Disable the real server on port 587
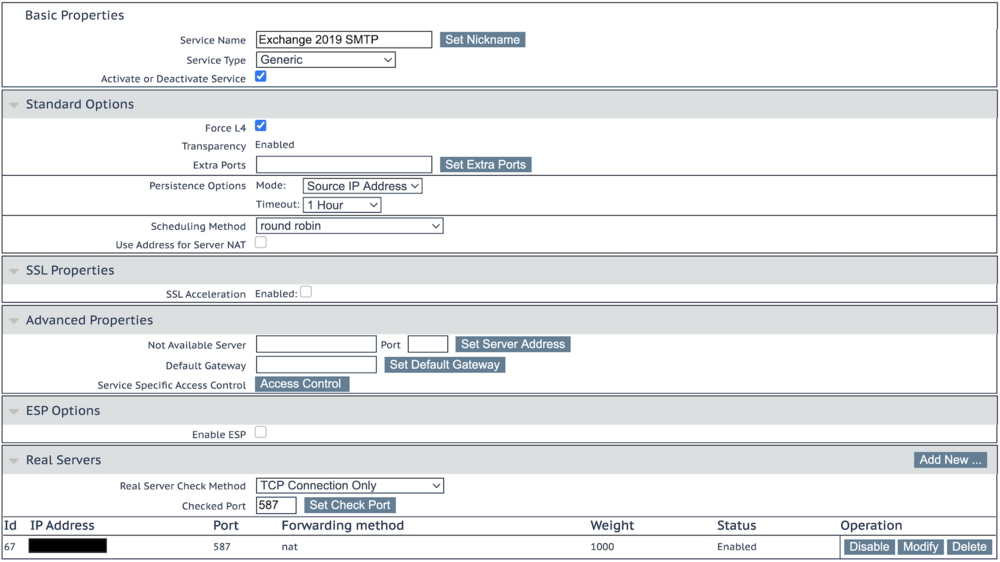Image resolution: width=1000 pixels, height=562 pixels. coord(869,547)
